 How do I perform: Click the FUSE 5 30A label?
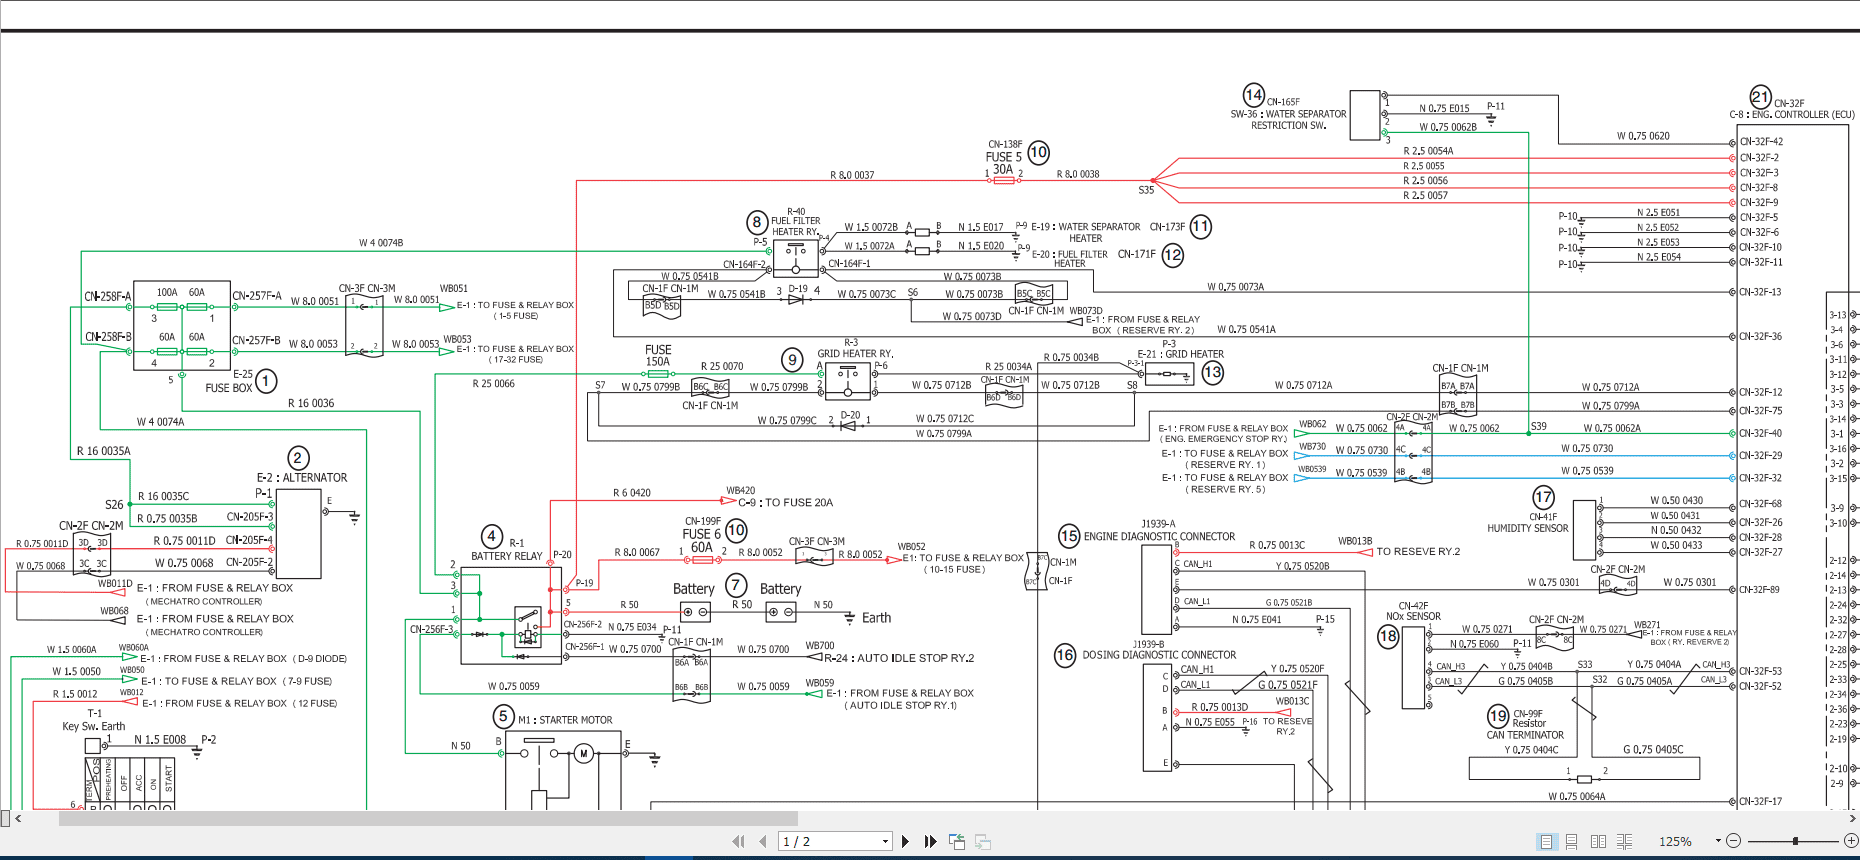[x=1004, y=163]
